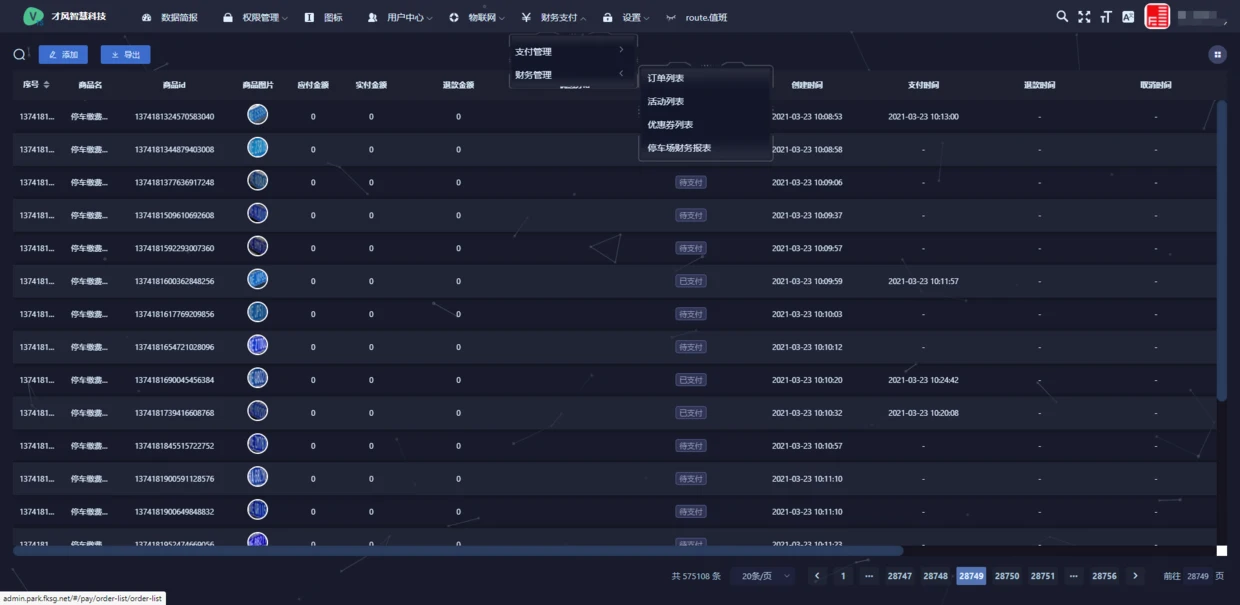Click the 数据简报 dashboard gauge icon
This screenshot has width=1240, height=605.
tap(147, 18)
